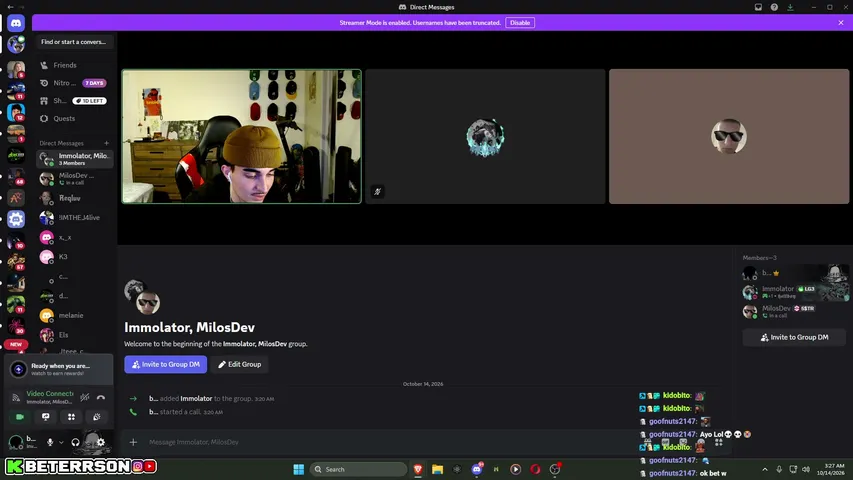Open Els direct message
The image size is (853, 480).
pyautogui.click(x=75, y=335)
